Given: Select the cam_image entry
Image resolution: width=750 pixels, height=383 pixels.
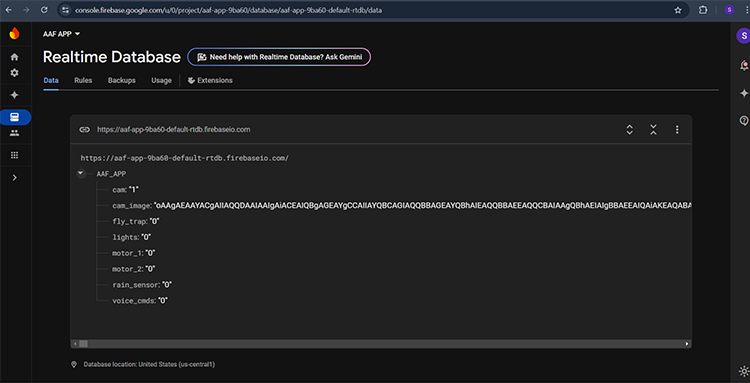Looking at the screenshot, I should click(x=402, y=206).
